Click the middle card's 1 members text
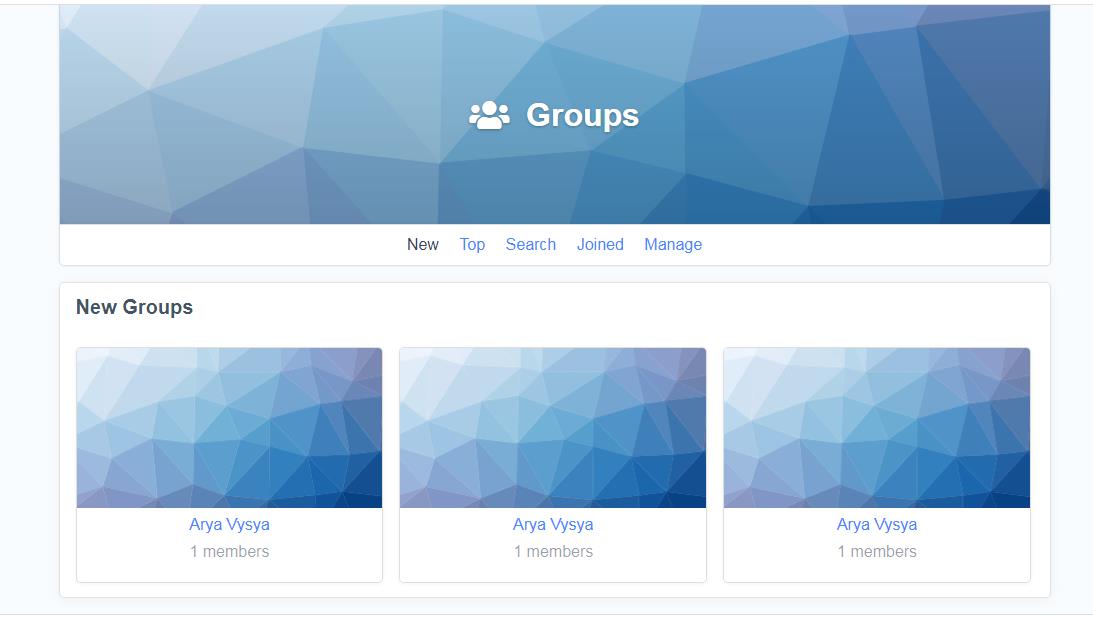Image resolution: width=1093 pixels, height=621 pixels. [553, 551]
